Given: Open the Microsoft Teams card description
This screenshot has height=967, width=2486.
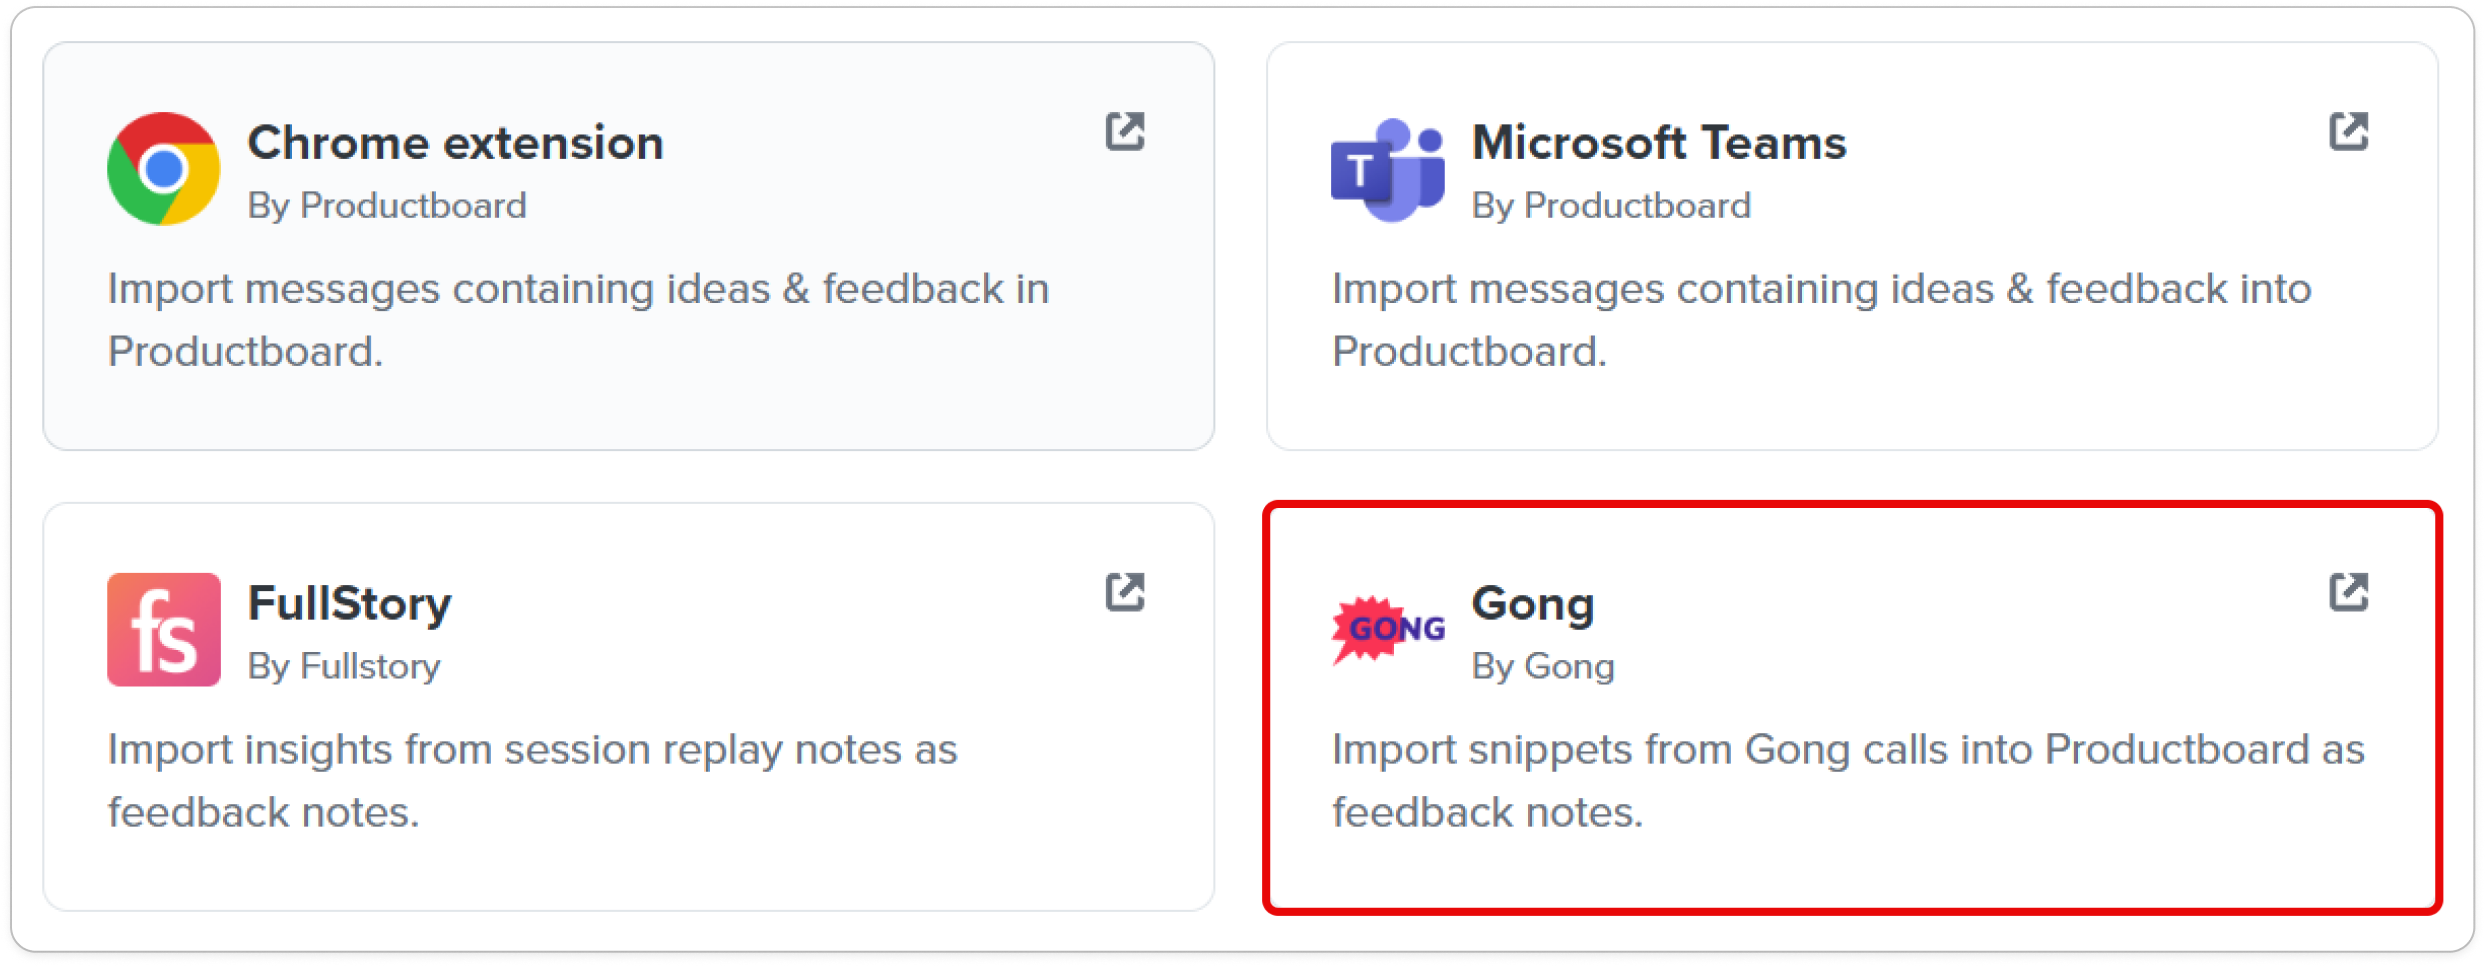Looking at the screenshot, I should tap(1821, 320).
